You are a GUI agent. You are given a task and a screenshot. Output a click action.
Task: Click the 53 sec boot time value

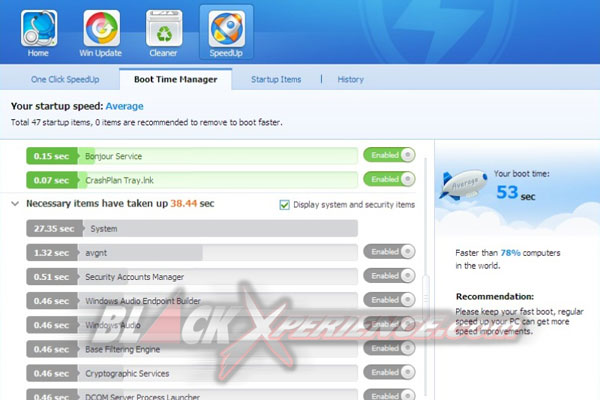(x=515, y=193)
